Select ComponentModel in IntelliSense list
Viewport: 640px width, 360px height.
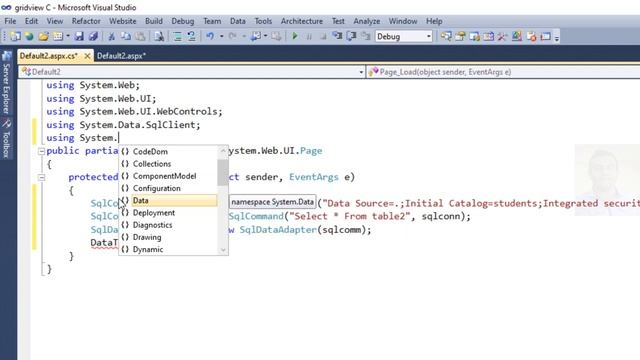168,176
